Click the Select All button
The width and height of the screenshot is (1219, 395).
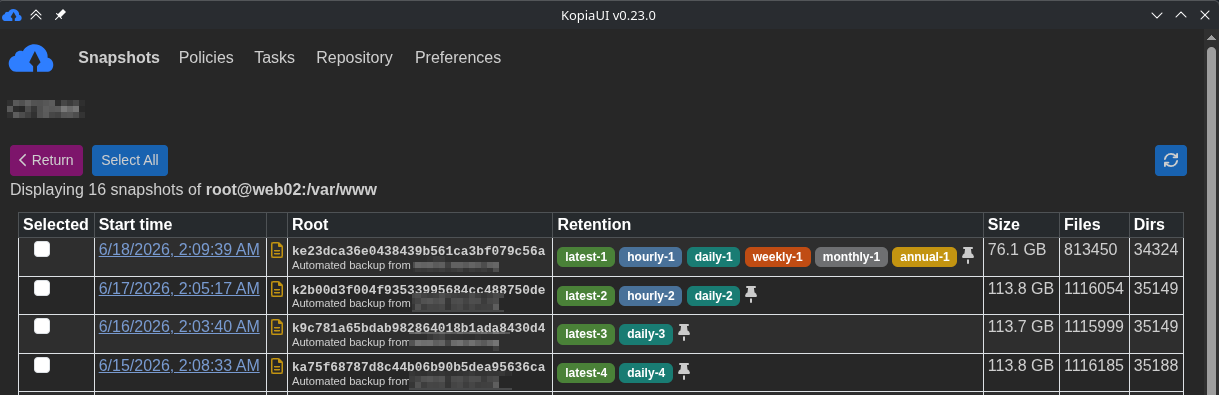point(130,160)
